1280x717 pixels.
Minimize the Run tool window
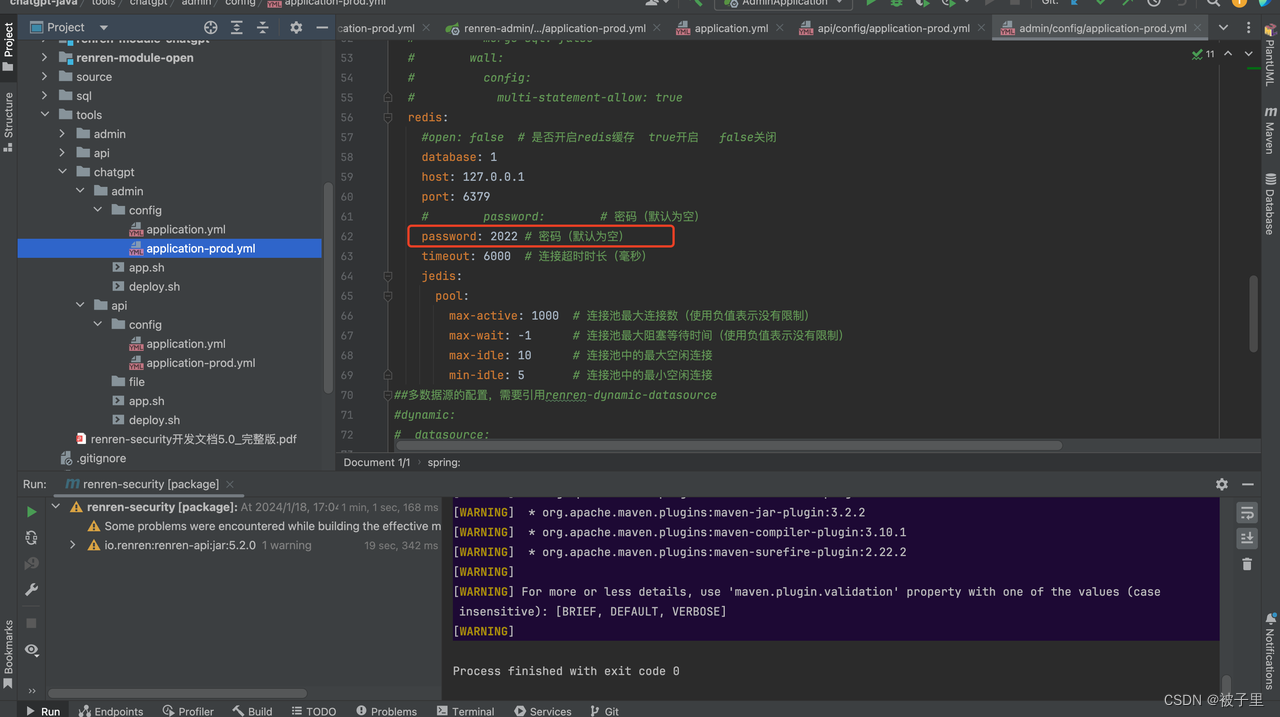[1248, 484]
